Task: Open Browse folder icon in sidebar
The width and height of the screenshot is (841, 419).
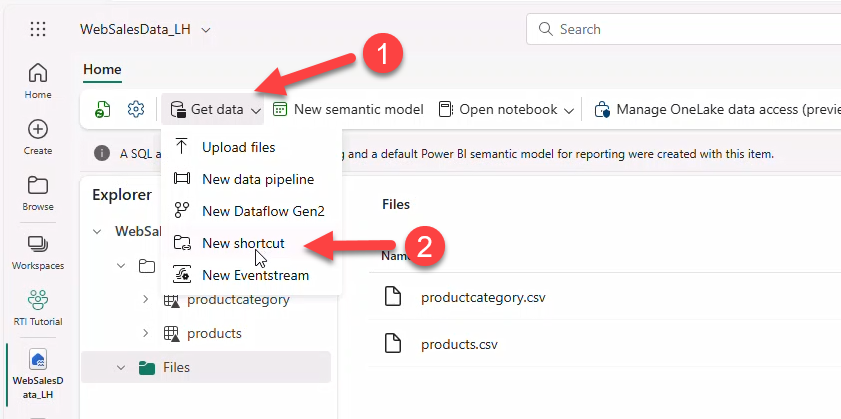Action: click(x=38, y=192)
